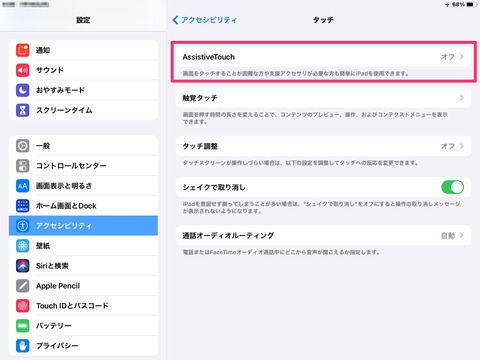The width and height of the screenshot is (480, 360).
Task: Open Touch IDとパスコード settings
Action: (83, 306)
